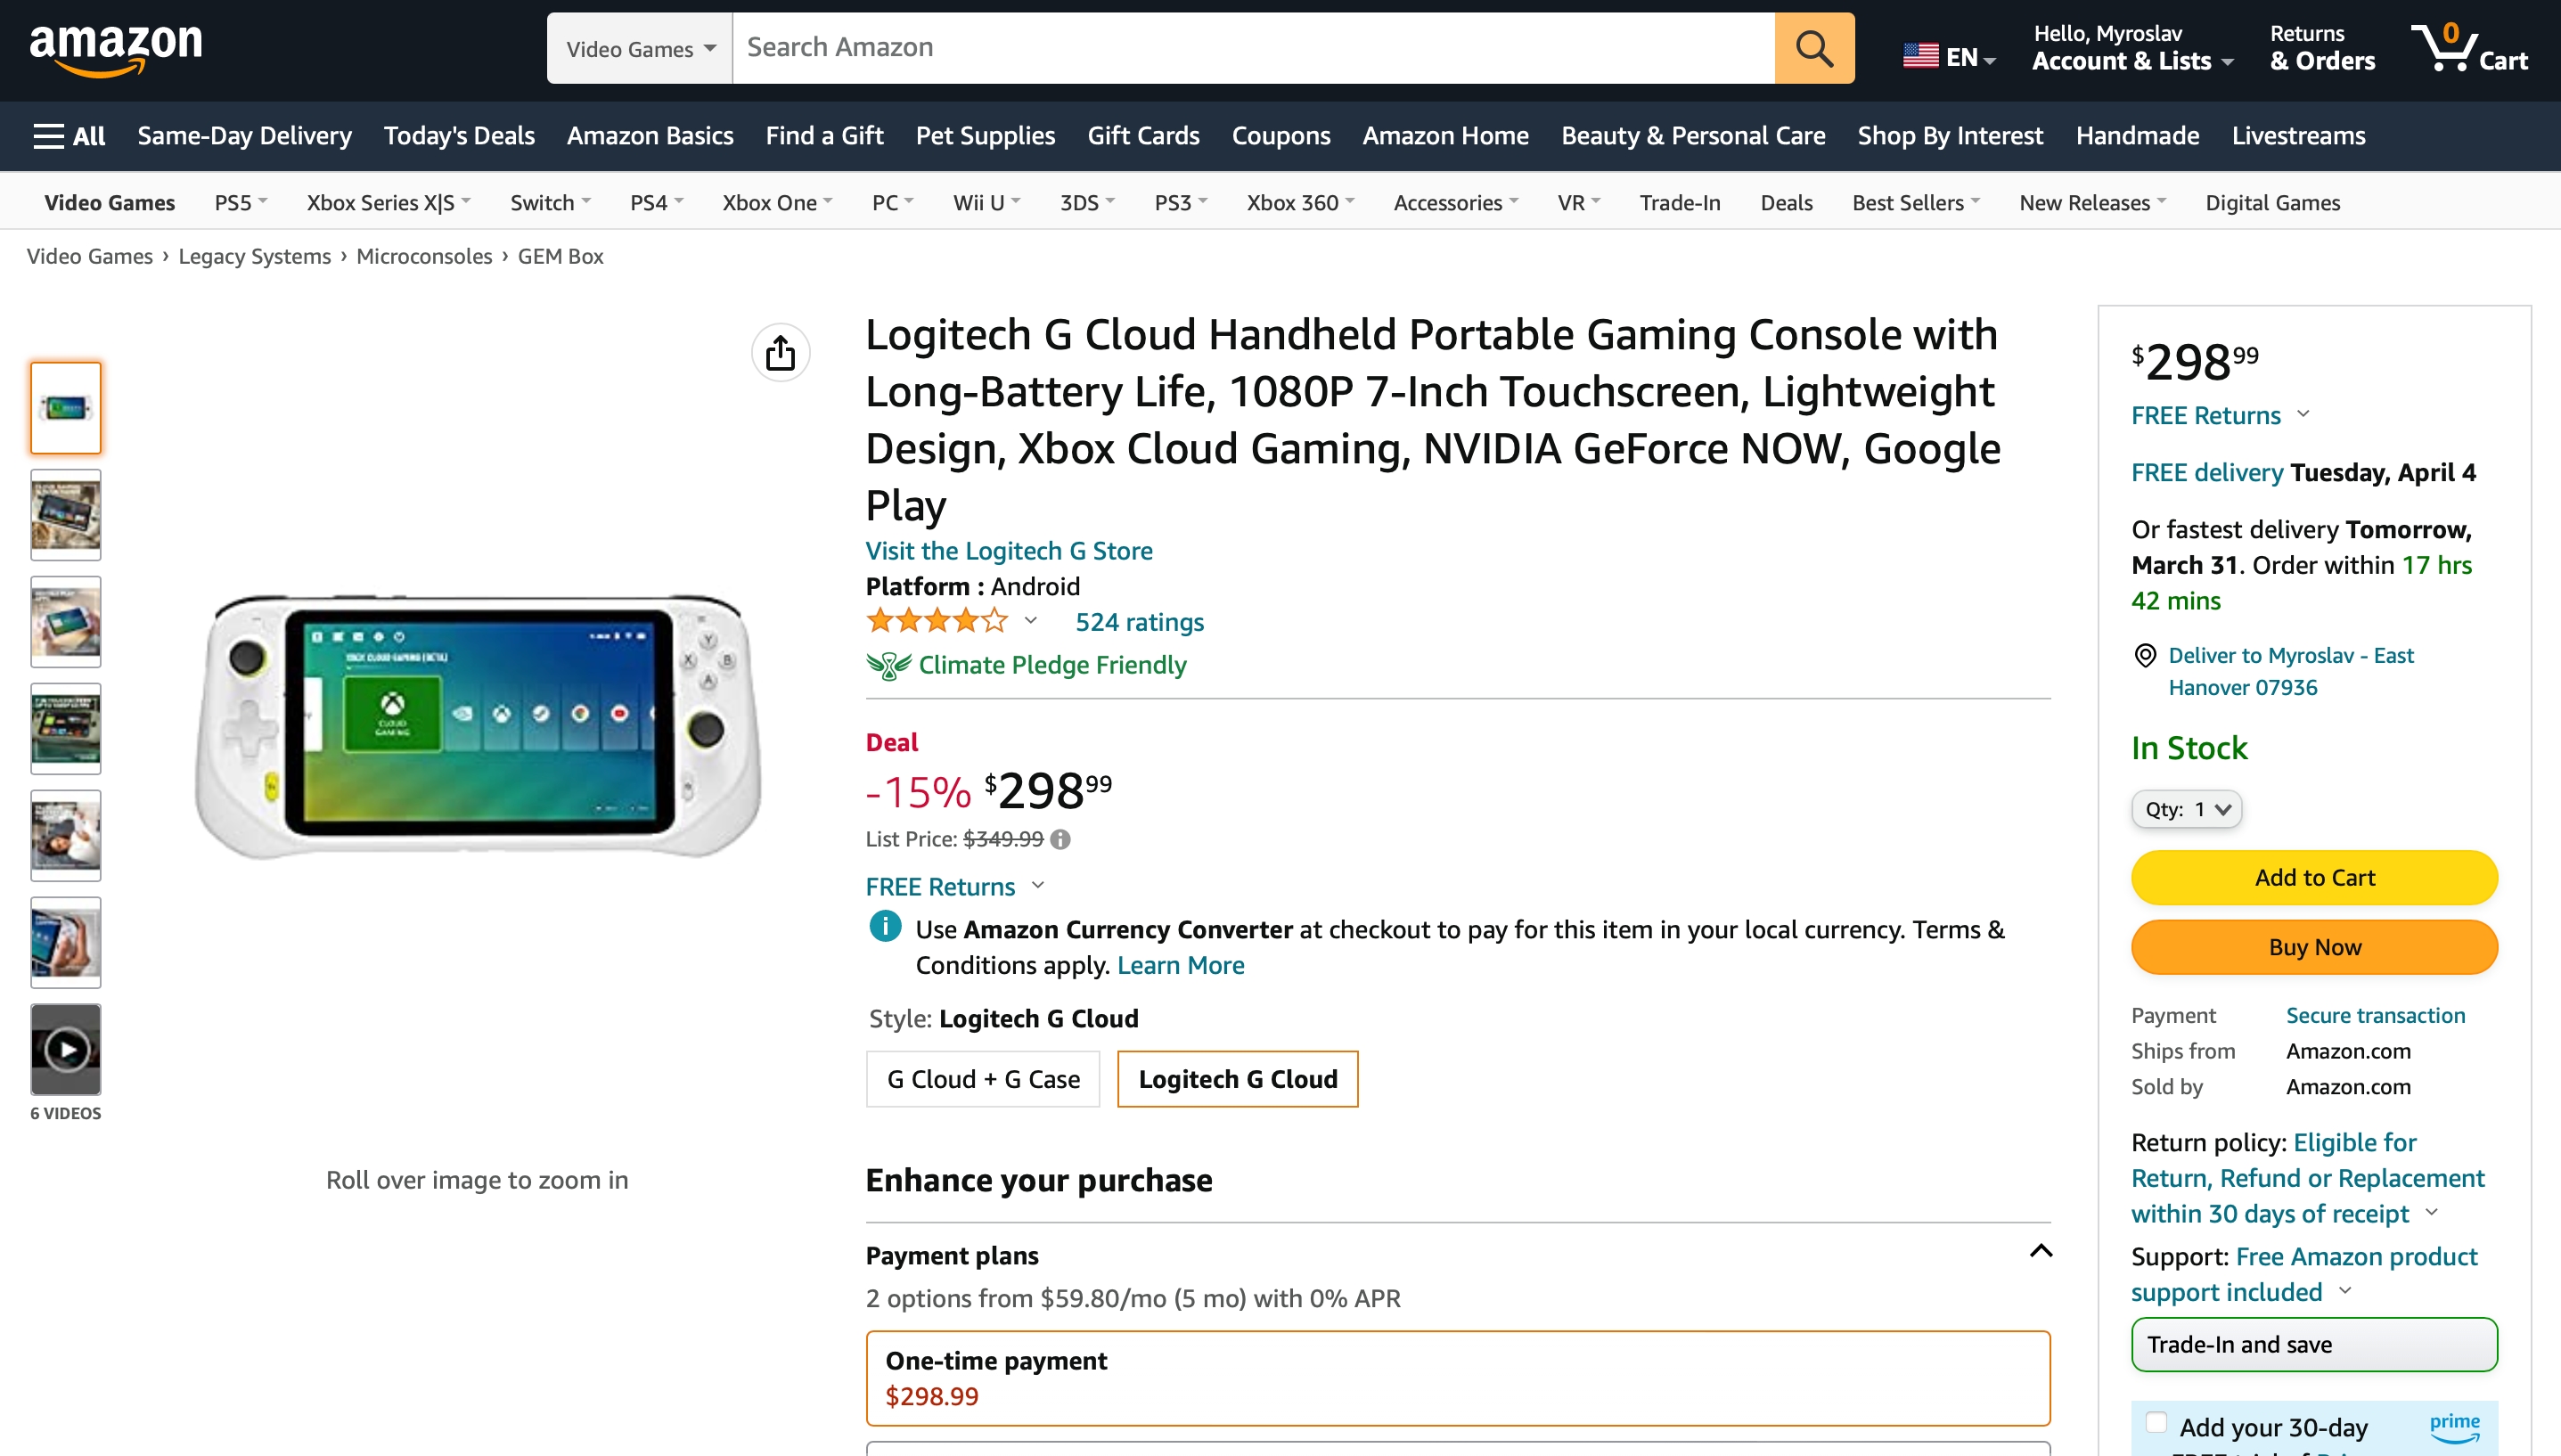Select the G Cloud + G Case option
This screenshot has height=1456, width=2561.
tap(979, 1080)
